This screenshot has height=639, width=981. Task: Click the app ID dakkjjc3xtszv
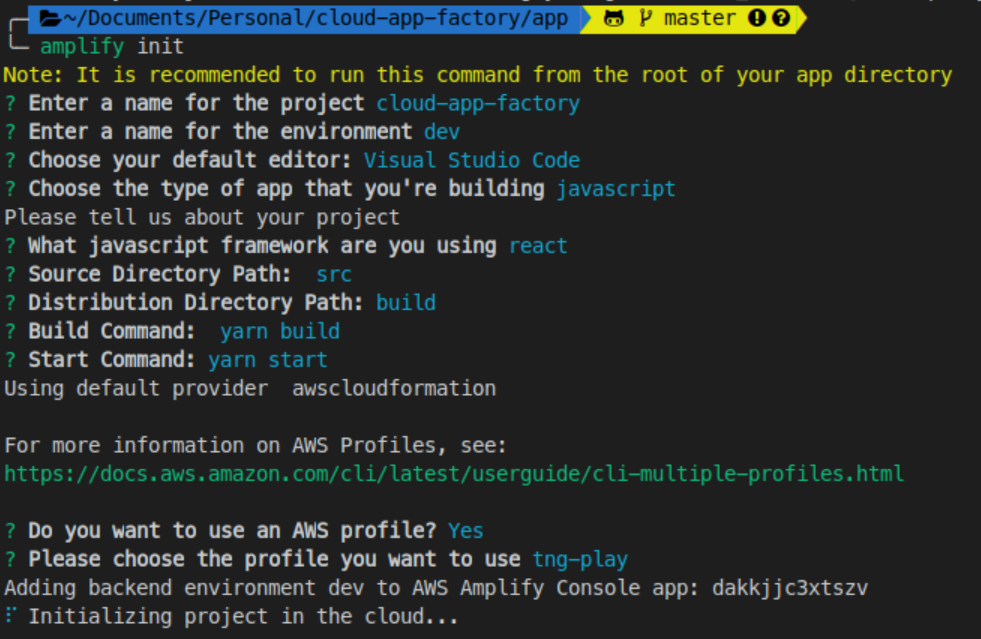tap(790, 588)
